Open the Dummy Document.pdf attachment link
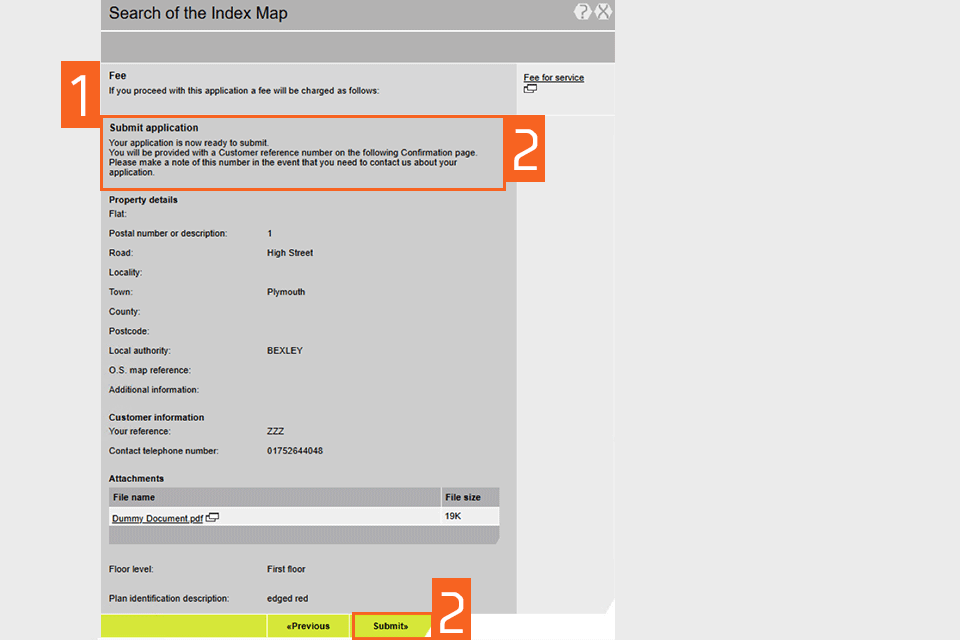The height and width of the screenshot is (640, 960). click(157, 518)
